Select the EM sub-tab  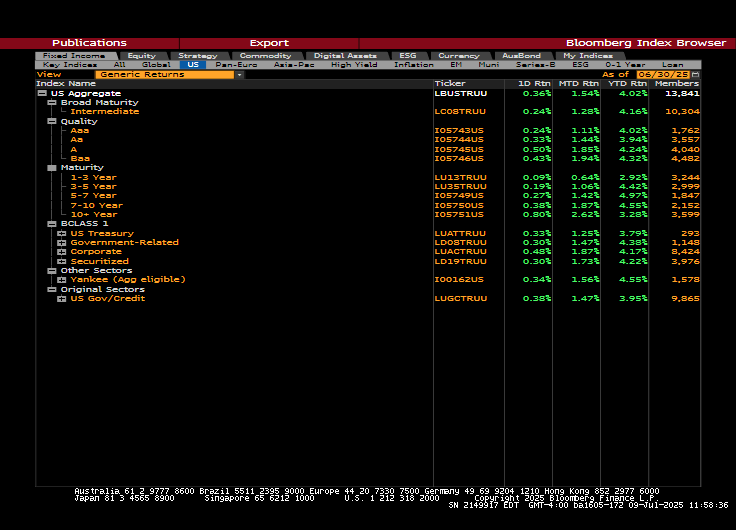click(456, 65)
